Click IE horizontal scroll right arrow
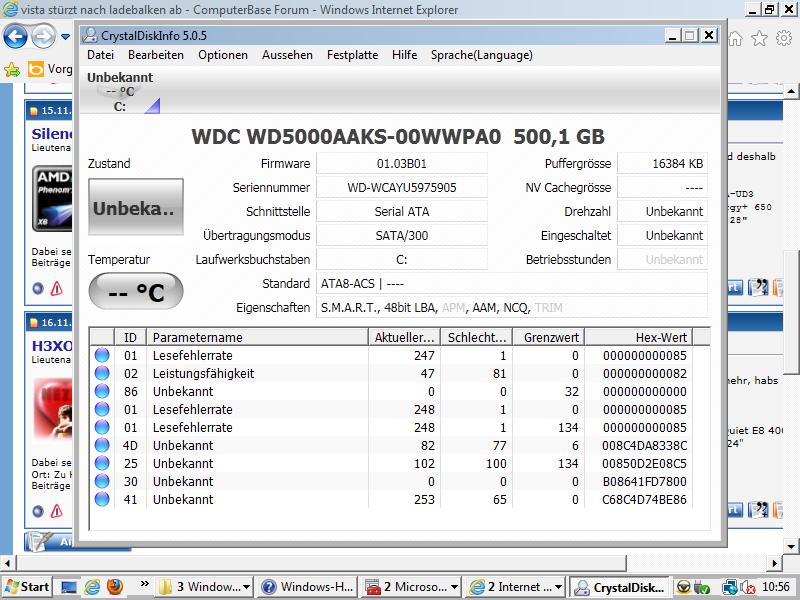 pos(774,563)
